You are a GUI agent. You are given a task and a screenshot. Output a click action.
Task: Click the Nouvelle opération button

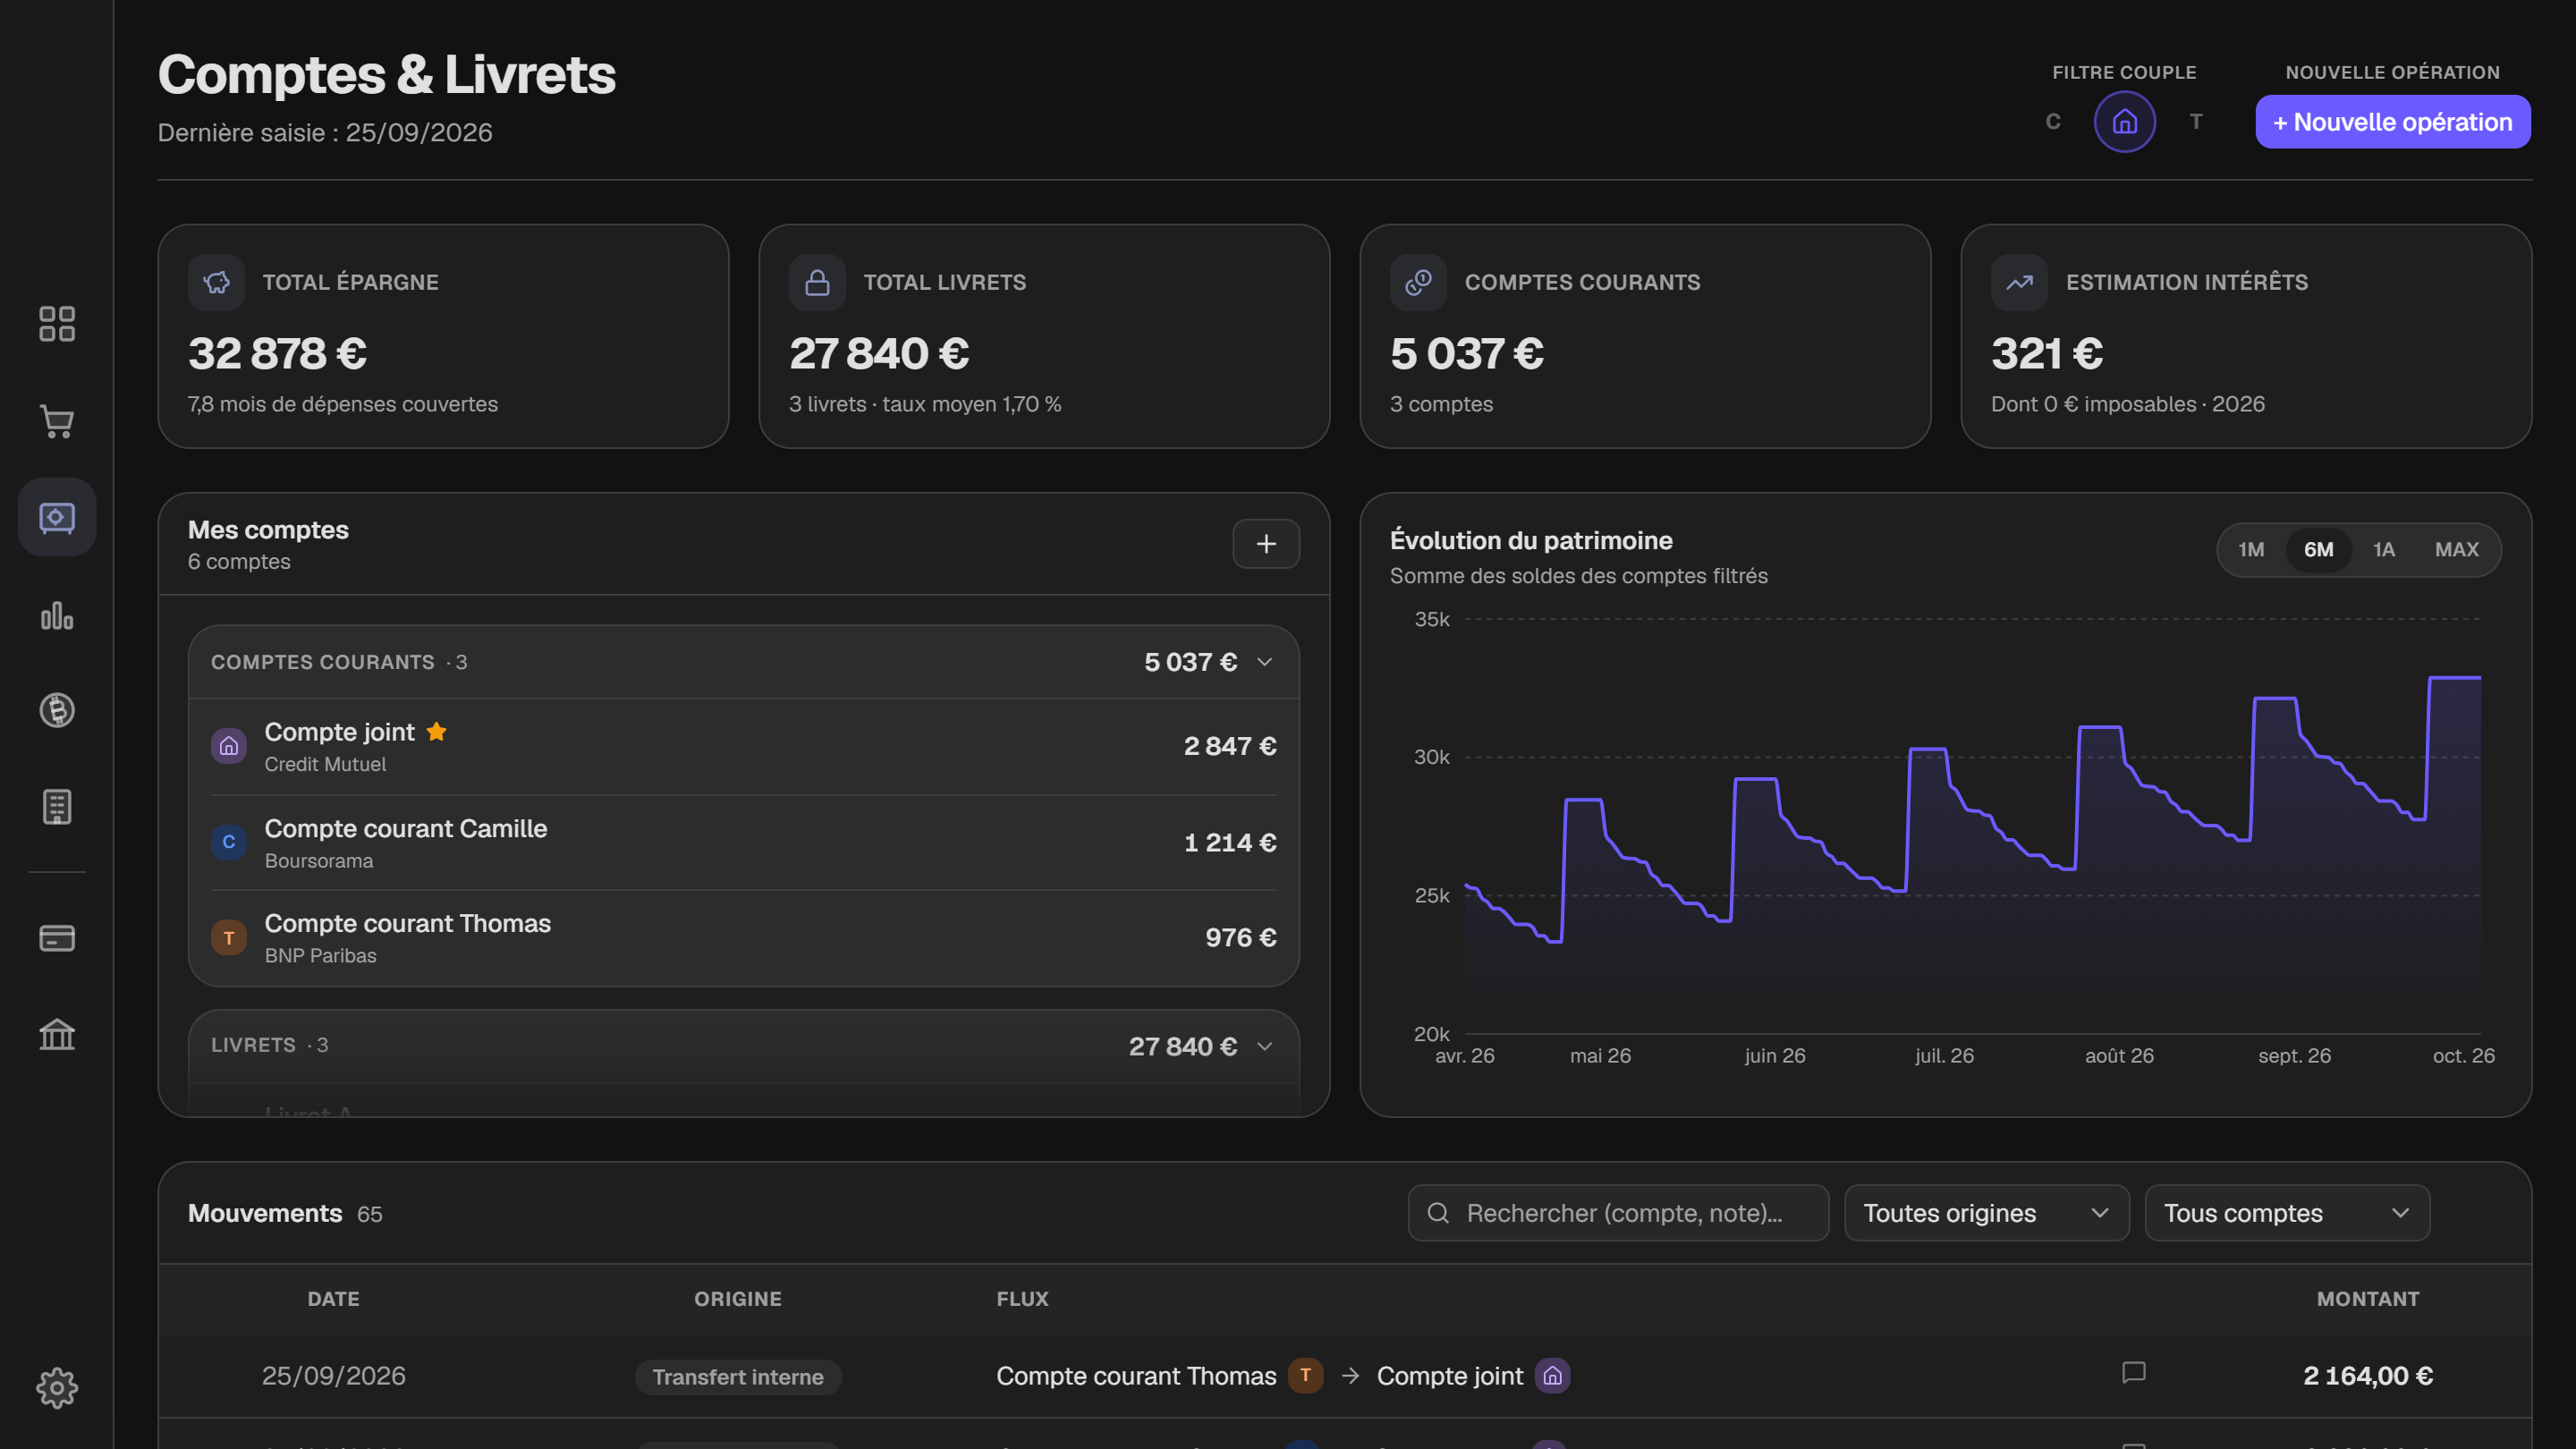(2392, 122)
